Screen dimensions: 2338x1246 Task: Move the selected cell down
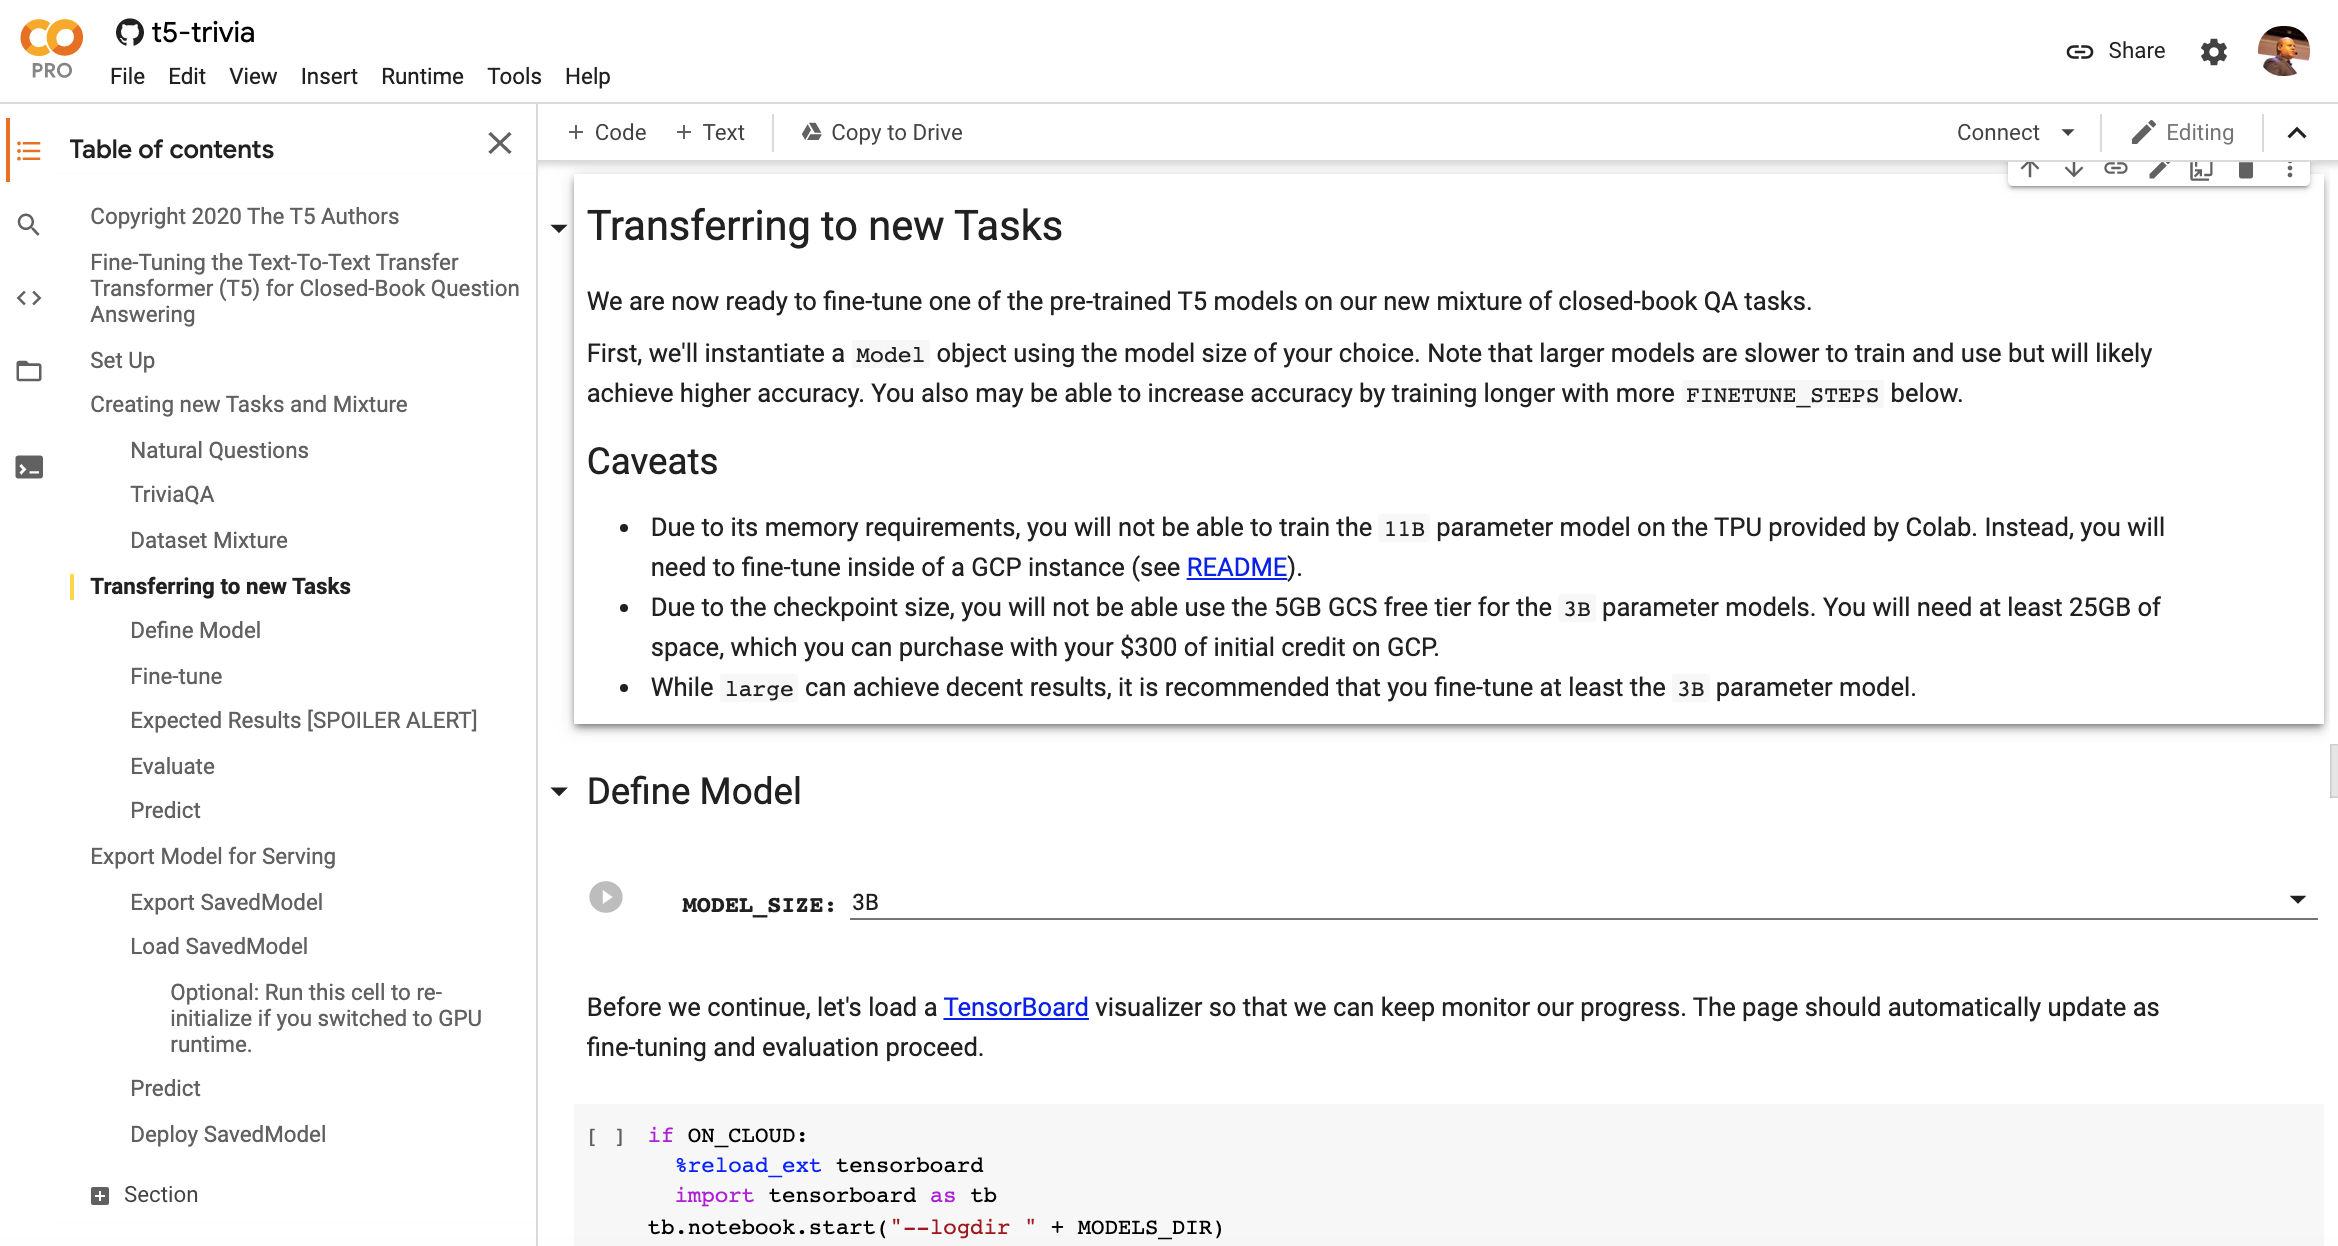[2073, 169]
